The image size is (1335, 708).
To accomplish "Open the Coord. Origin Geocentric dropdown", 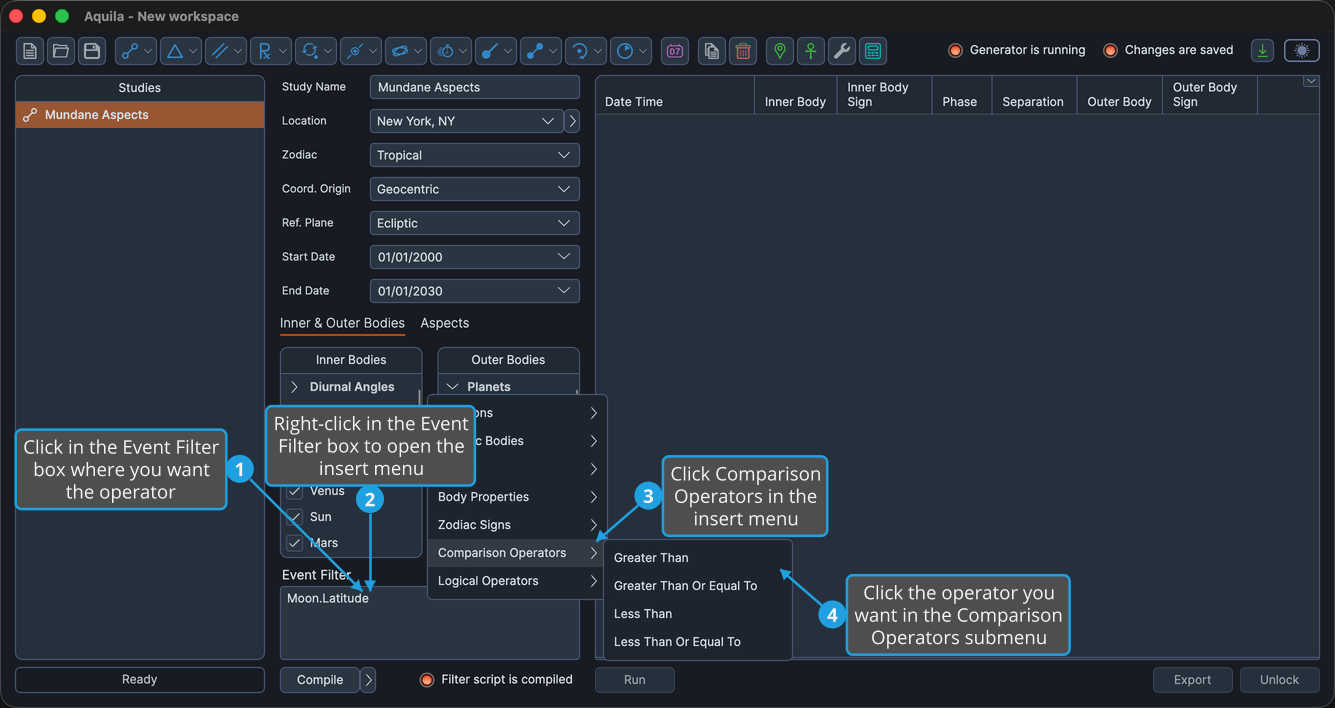I will click(x=474, y=189).
